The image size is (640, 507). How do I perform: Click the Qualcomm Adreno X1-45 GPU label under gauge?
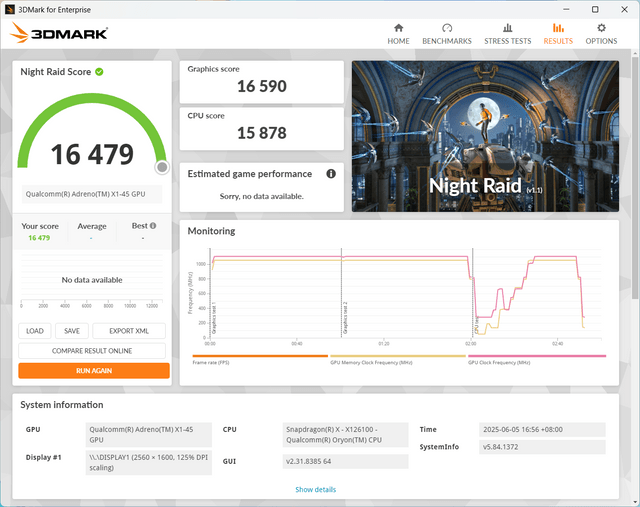click(92, 194)
